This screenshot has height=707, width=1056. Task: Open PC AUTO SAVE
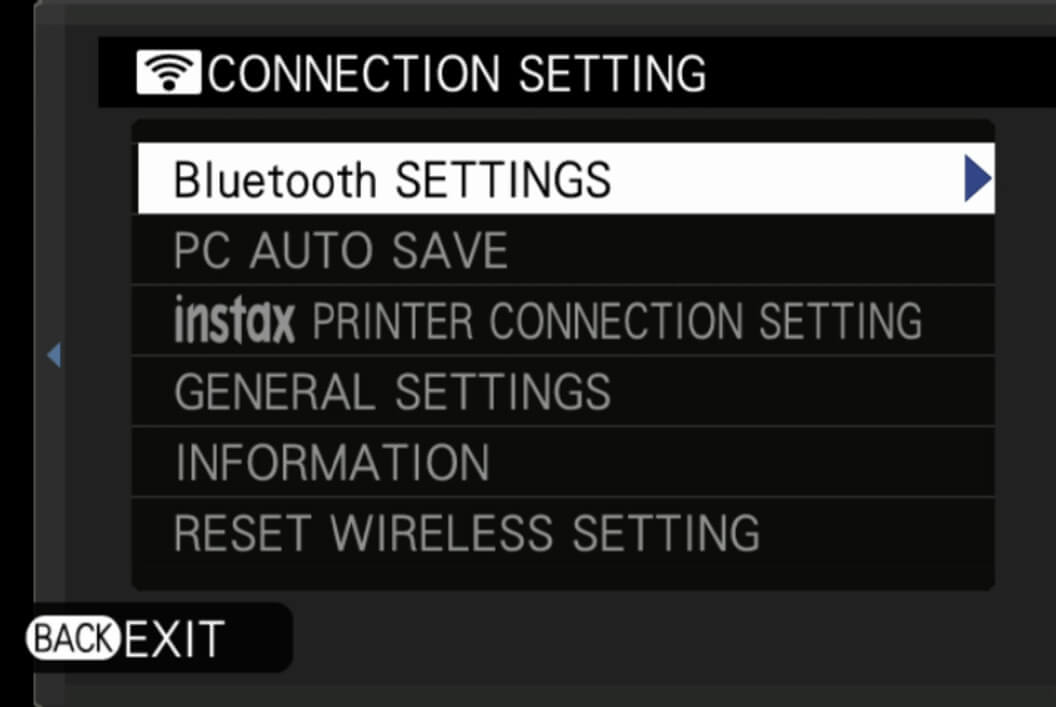(x=563, y=250)
